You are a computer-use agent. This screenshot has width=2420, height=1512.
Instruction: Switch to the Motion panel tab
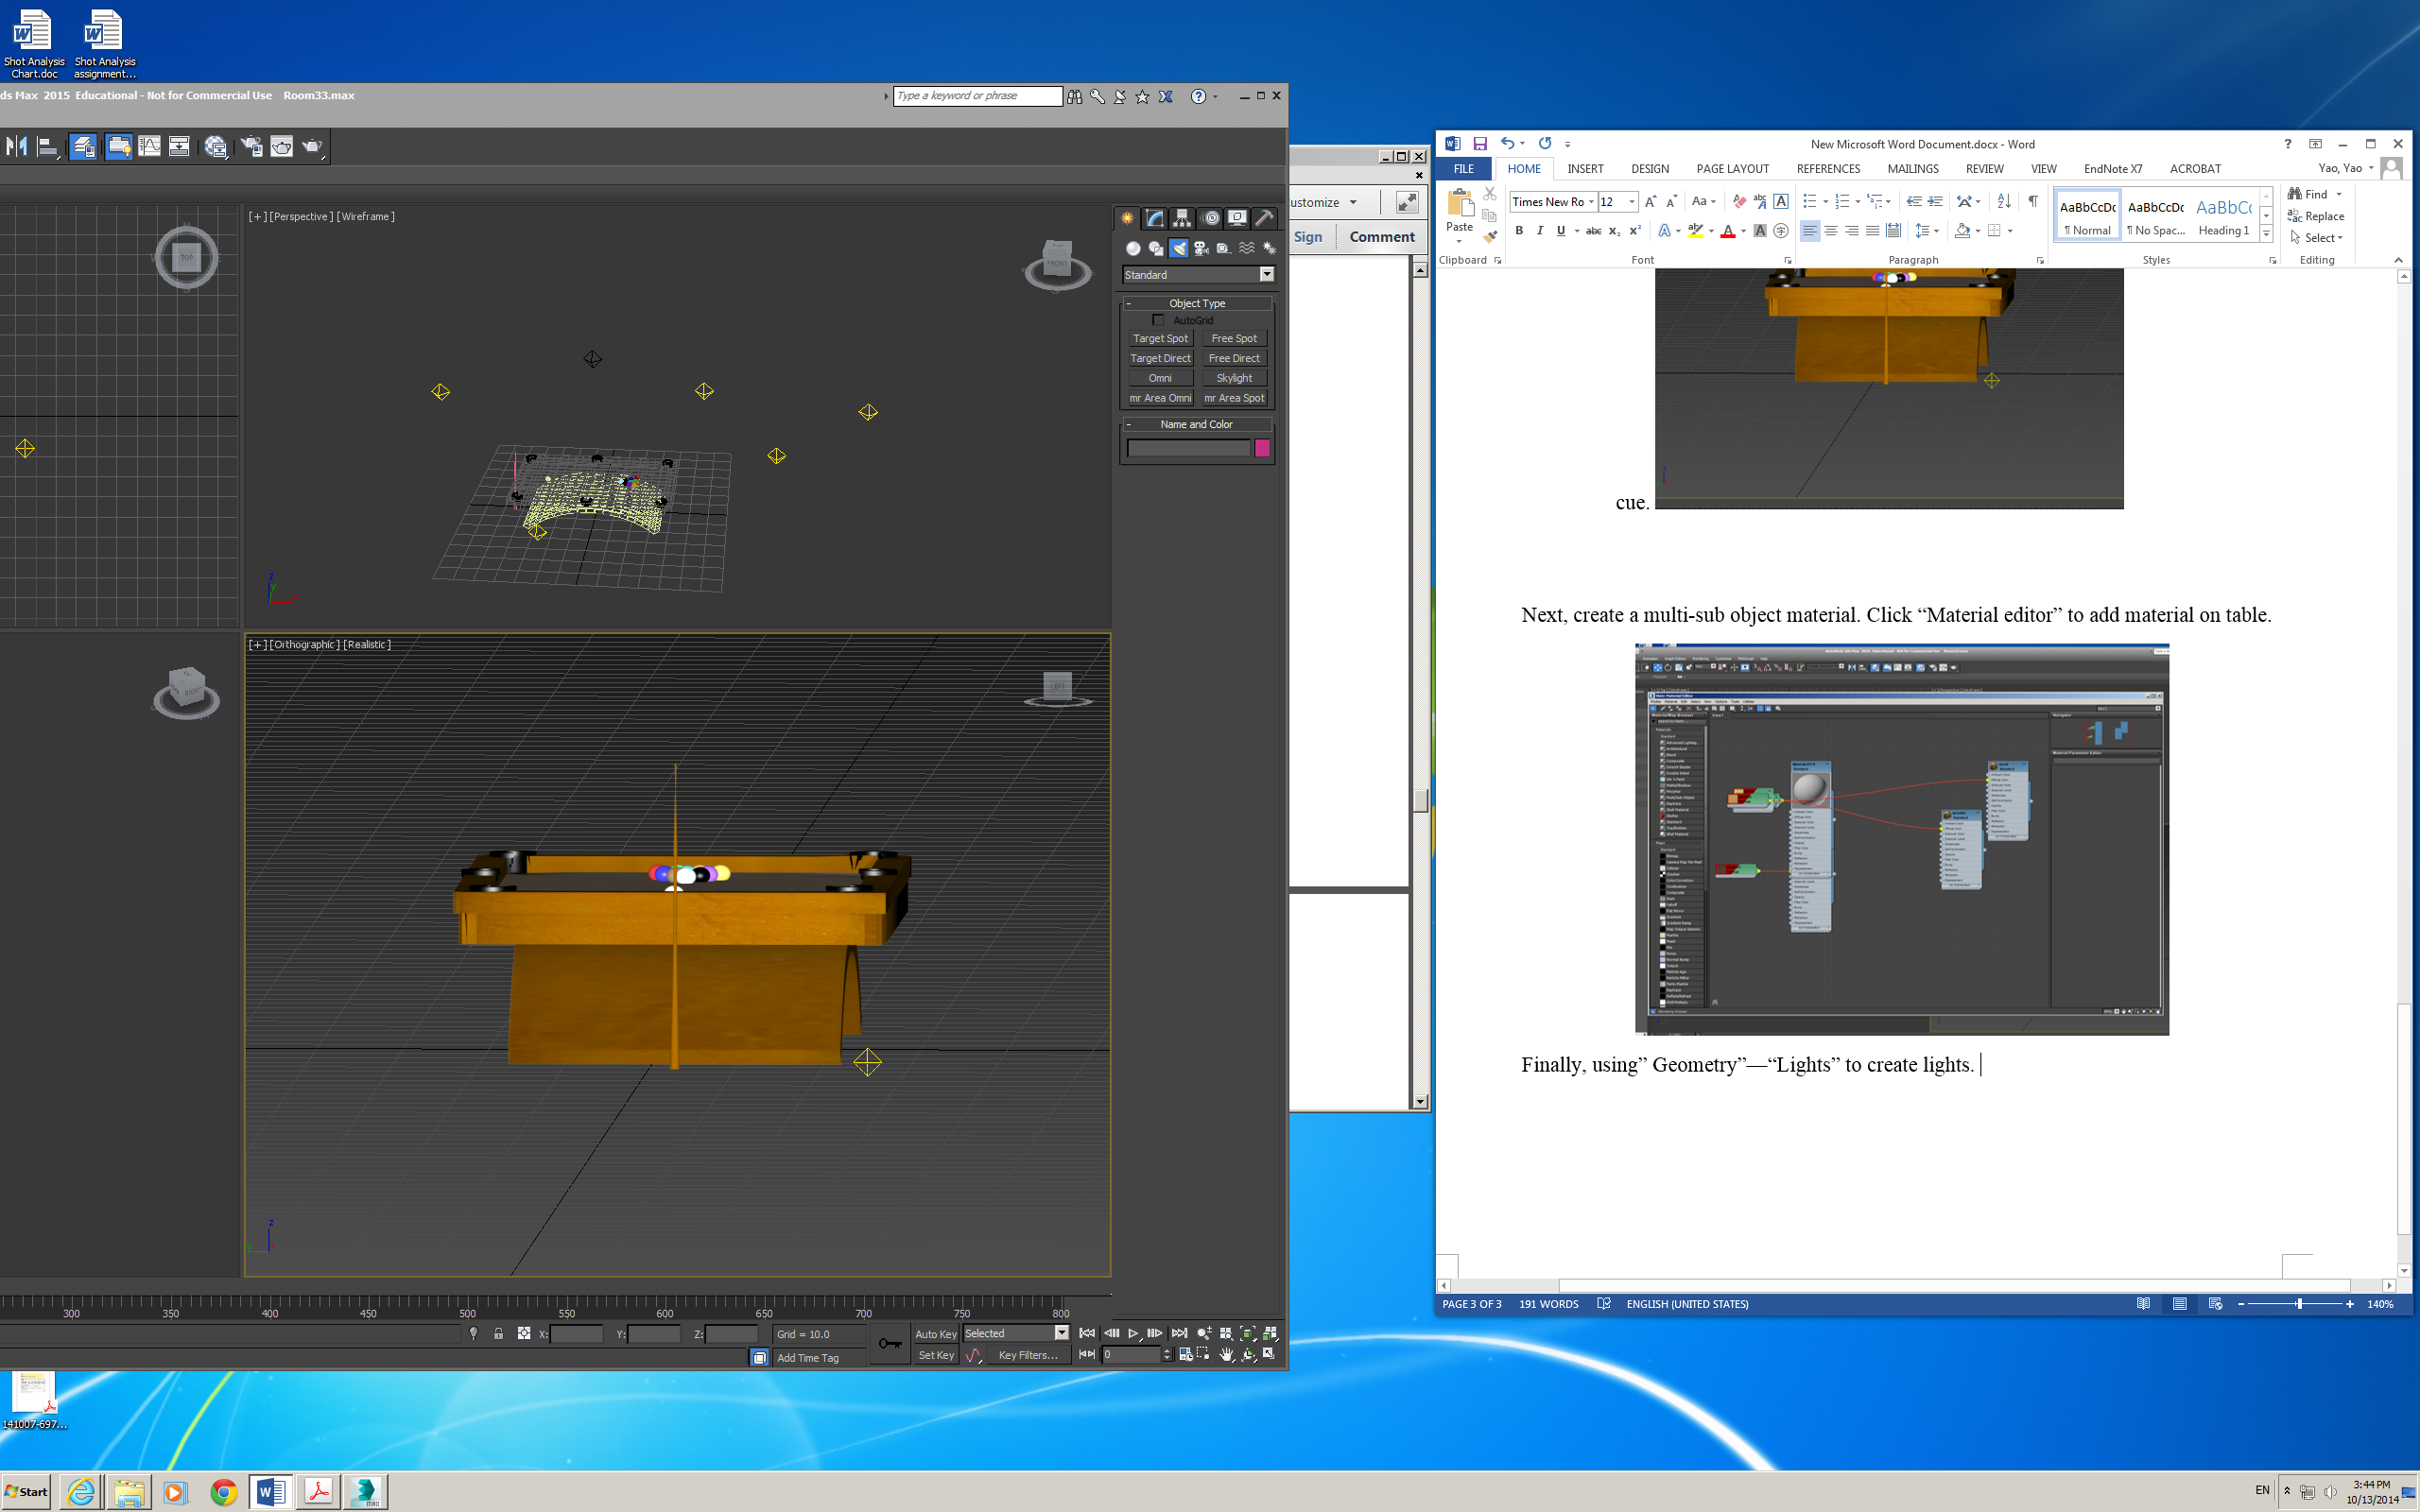coord(1210,218)
